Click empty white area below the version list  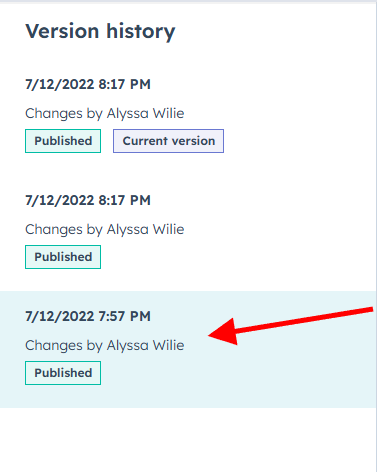(188, 440)
